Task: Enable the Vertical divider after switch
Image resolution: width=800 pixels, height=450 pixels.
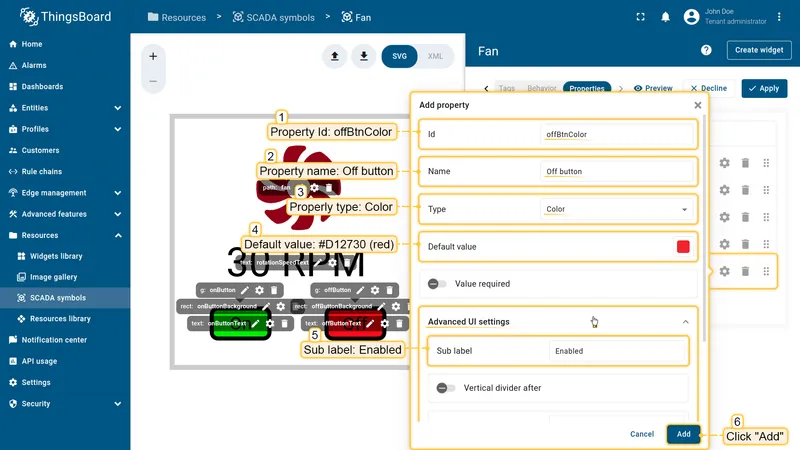Action: coord(445,388)
